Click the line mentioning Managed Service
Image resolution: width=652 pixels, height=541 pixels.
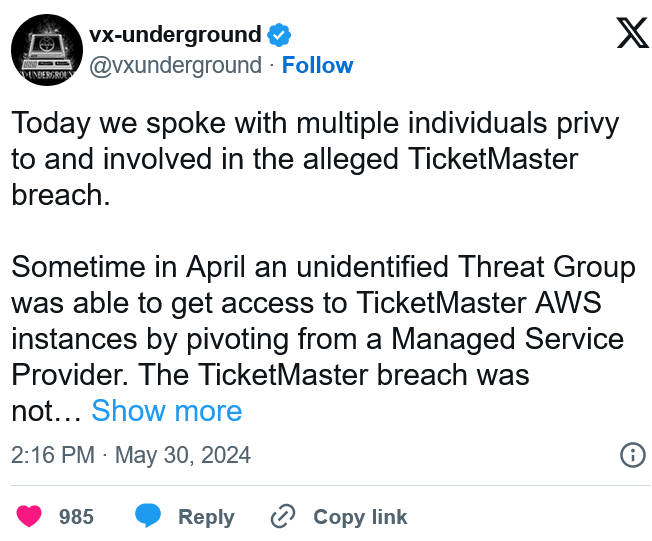317,339
